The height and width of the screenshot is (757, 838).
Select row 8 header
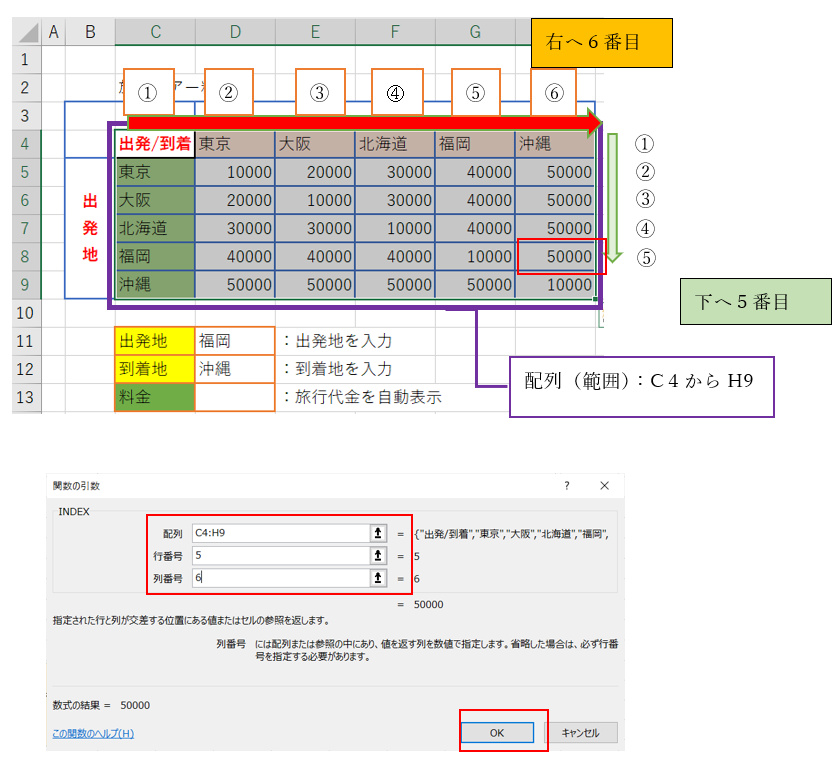tap(24, 257)
